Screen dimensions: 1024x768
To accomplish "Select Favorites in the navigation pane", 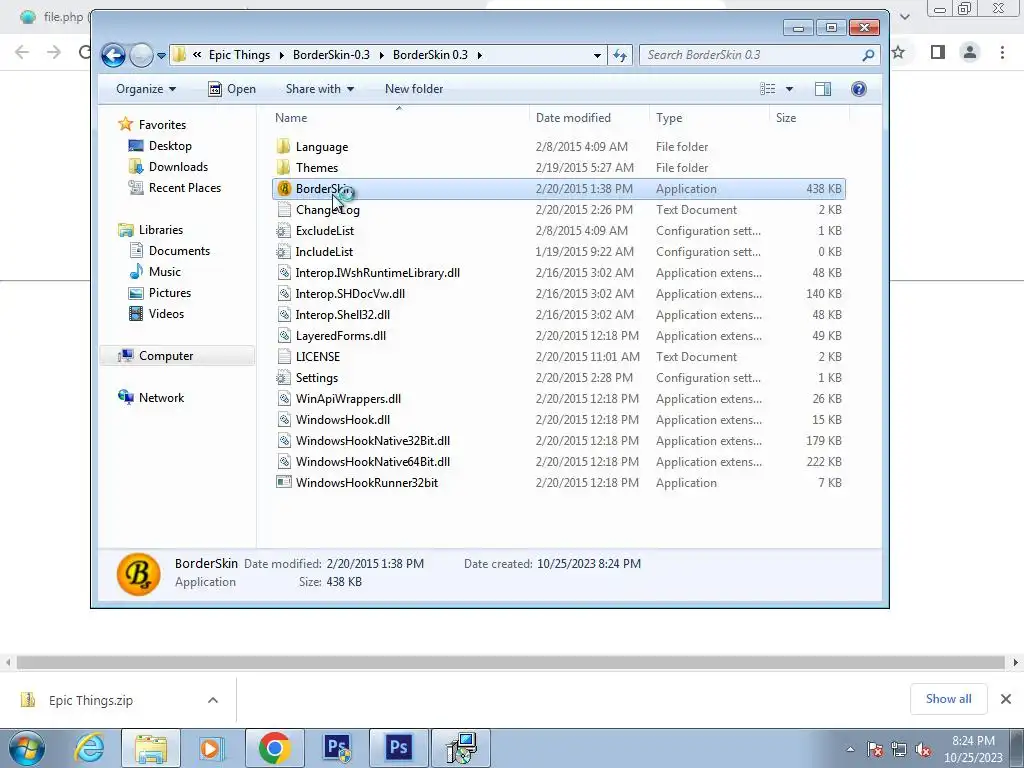I will point(162,125).
